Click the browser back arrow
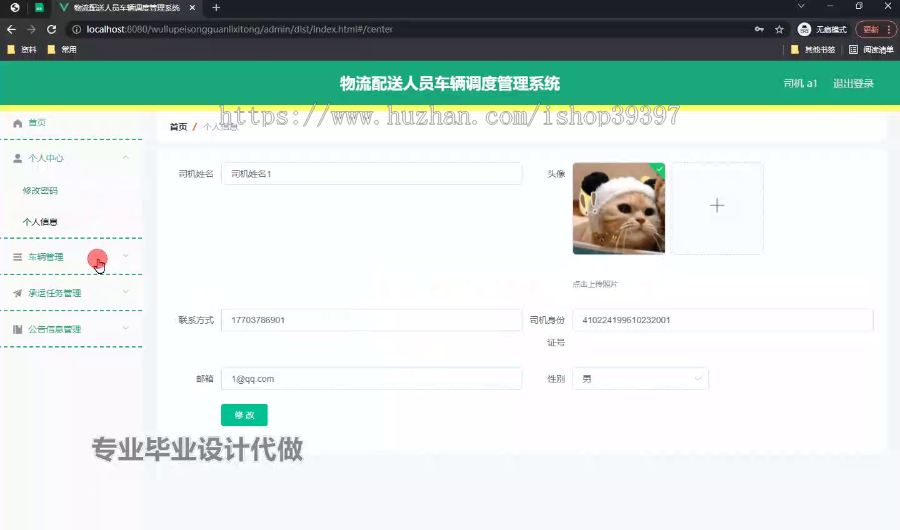Image resolution: width=900 pixels, height=530 pixels. pyautogui.click(x=11, y=29)
